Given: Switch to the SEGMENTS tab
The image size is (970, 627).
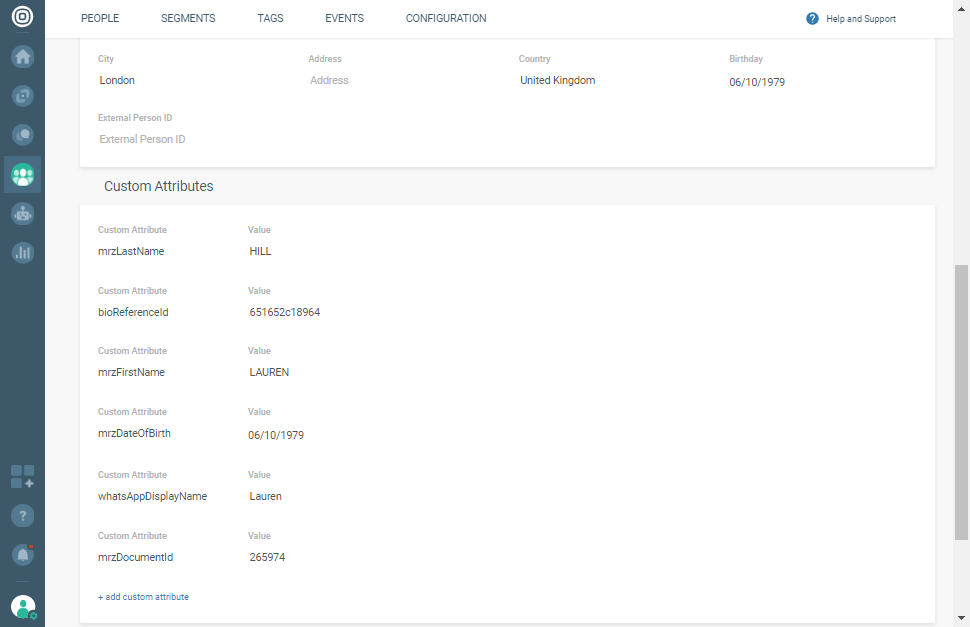Looking at the screenshot, I should [x=188, y=19].
